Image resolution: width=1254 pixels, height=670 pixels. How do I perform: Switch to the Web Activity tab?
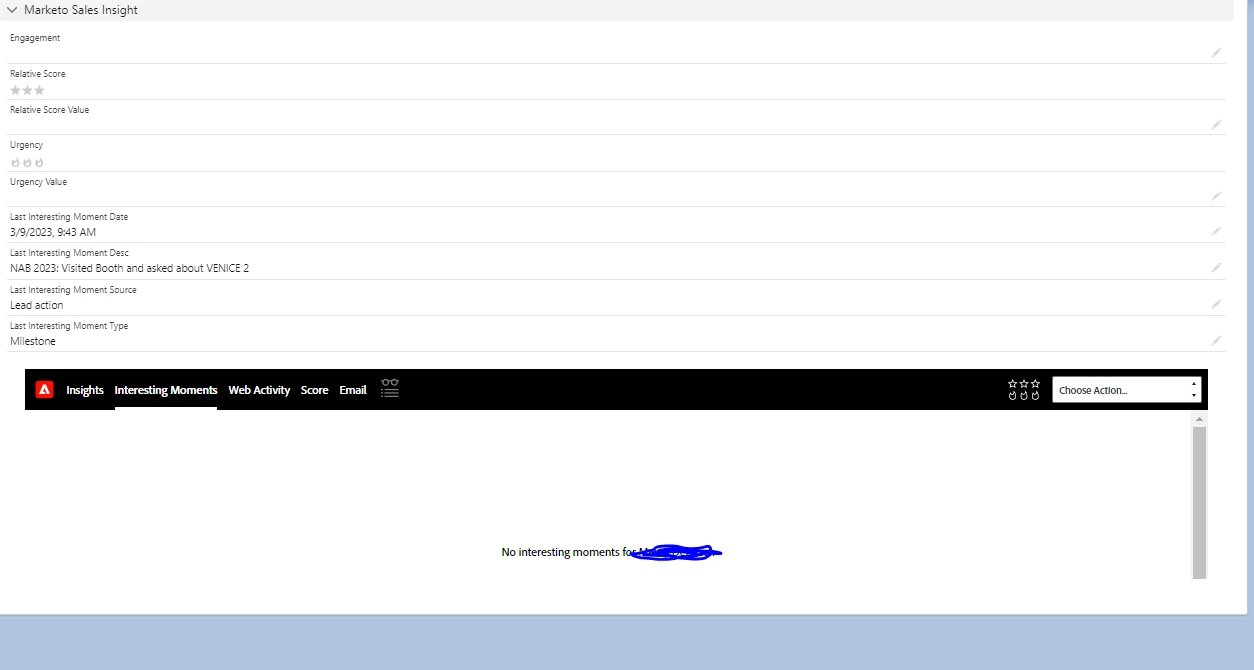click(x=259, y=390)
